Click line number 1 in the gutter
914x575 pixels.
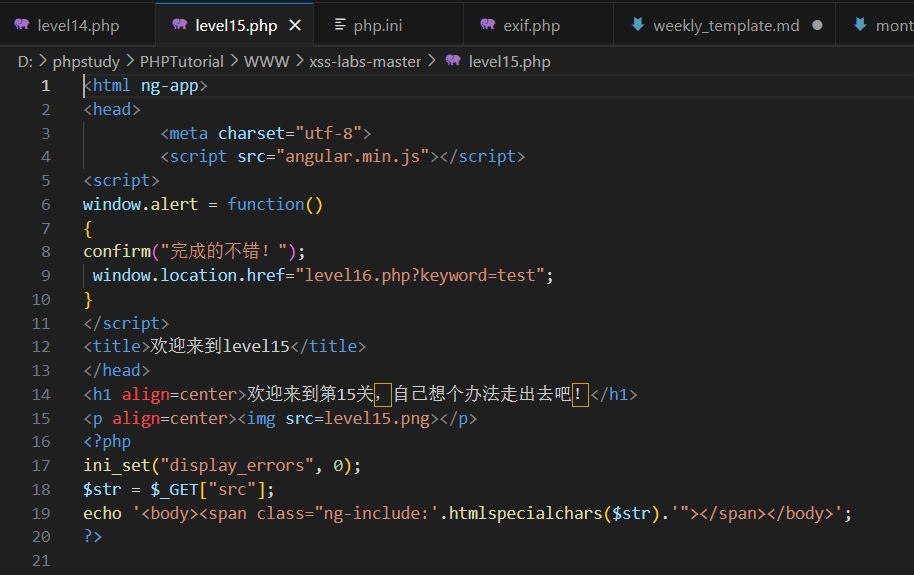click(x=45, y=86)
